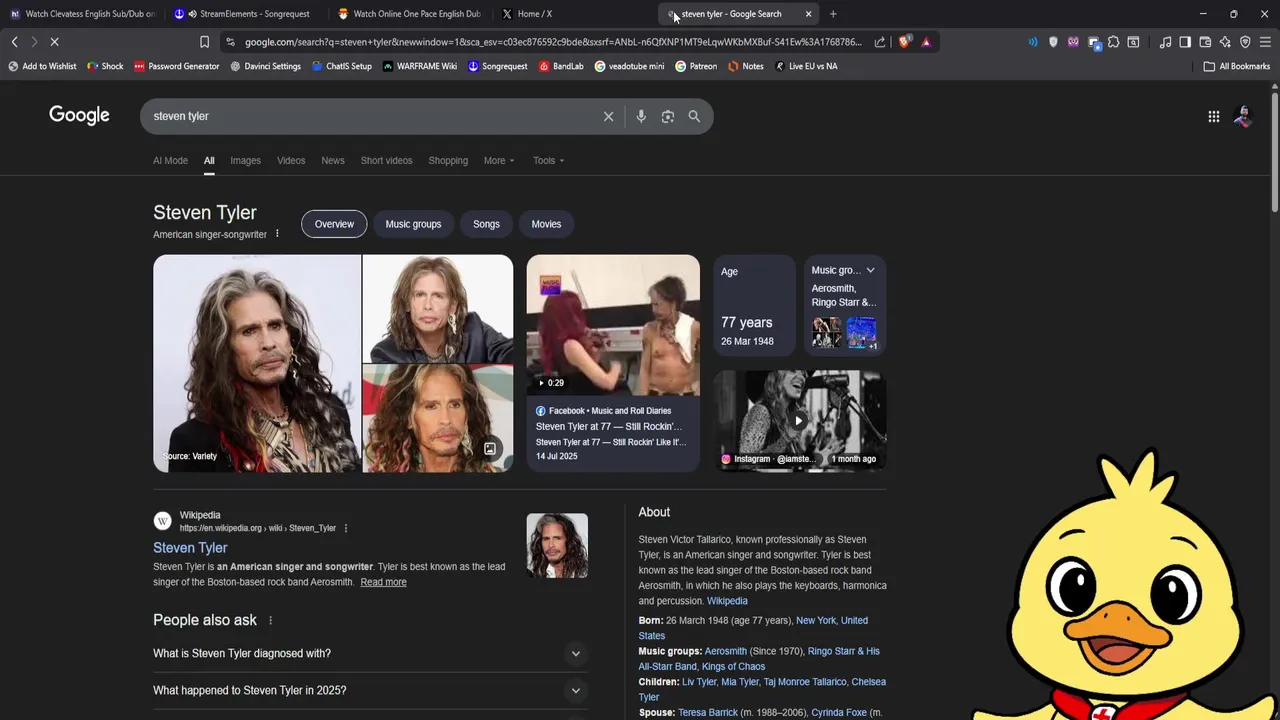Search by image with the camera lens icon
The height and width of the screenshot is (720, 1280).
pyautogui.click(x=668, y=116)
